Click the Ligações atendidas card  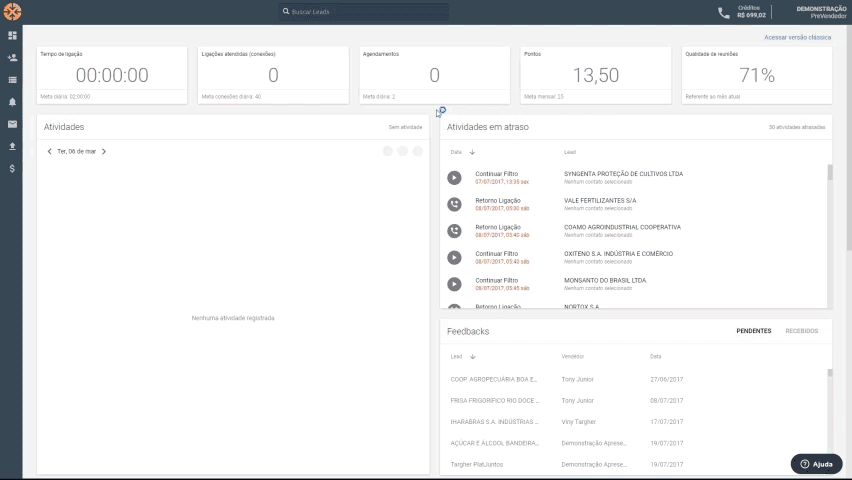(273, 75)
